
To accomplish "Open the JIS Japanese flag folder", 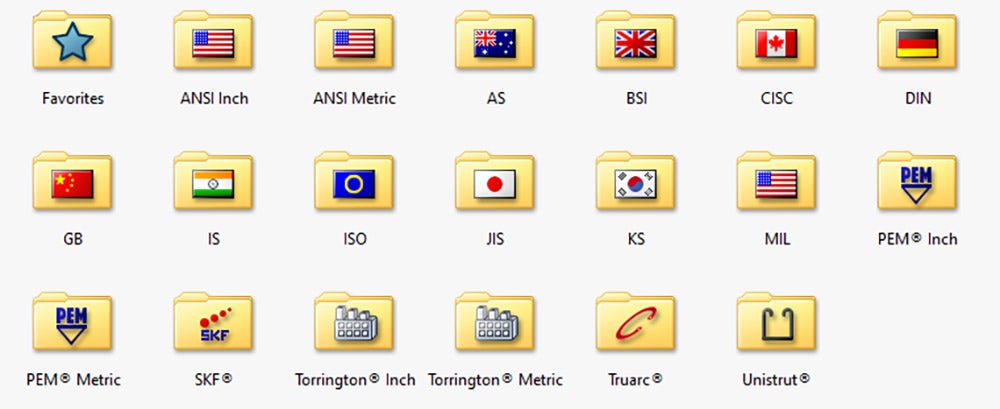I will 495,183.
